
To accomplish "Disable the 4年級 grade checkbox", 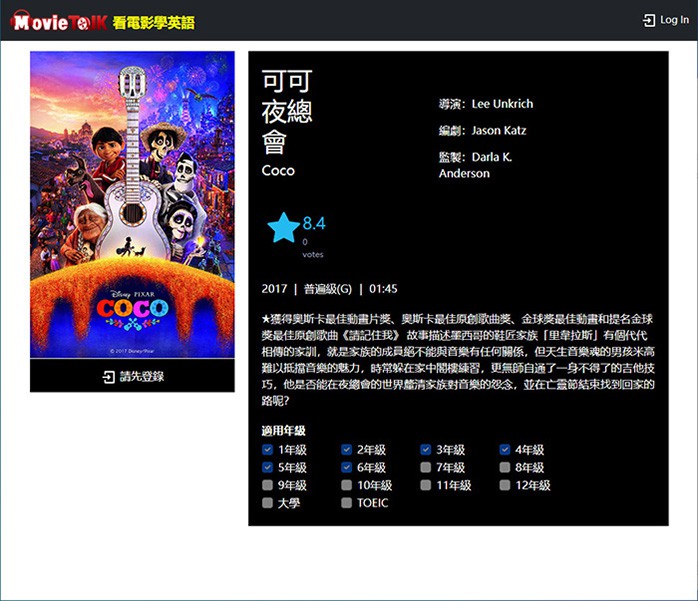I will pyautogui.click(x=505, y=450).
